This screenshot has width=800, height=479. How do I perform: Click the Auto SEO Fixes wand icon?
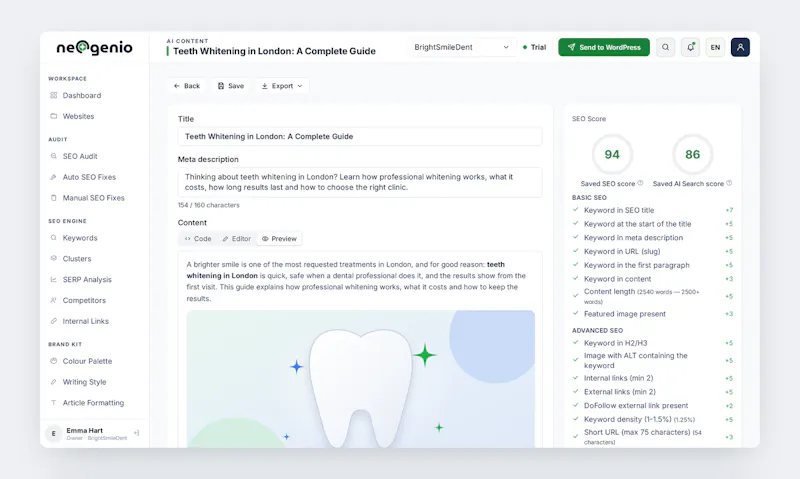coord(54,177)
